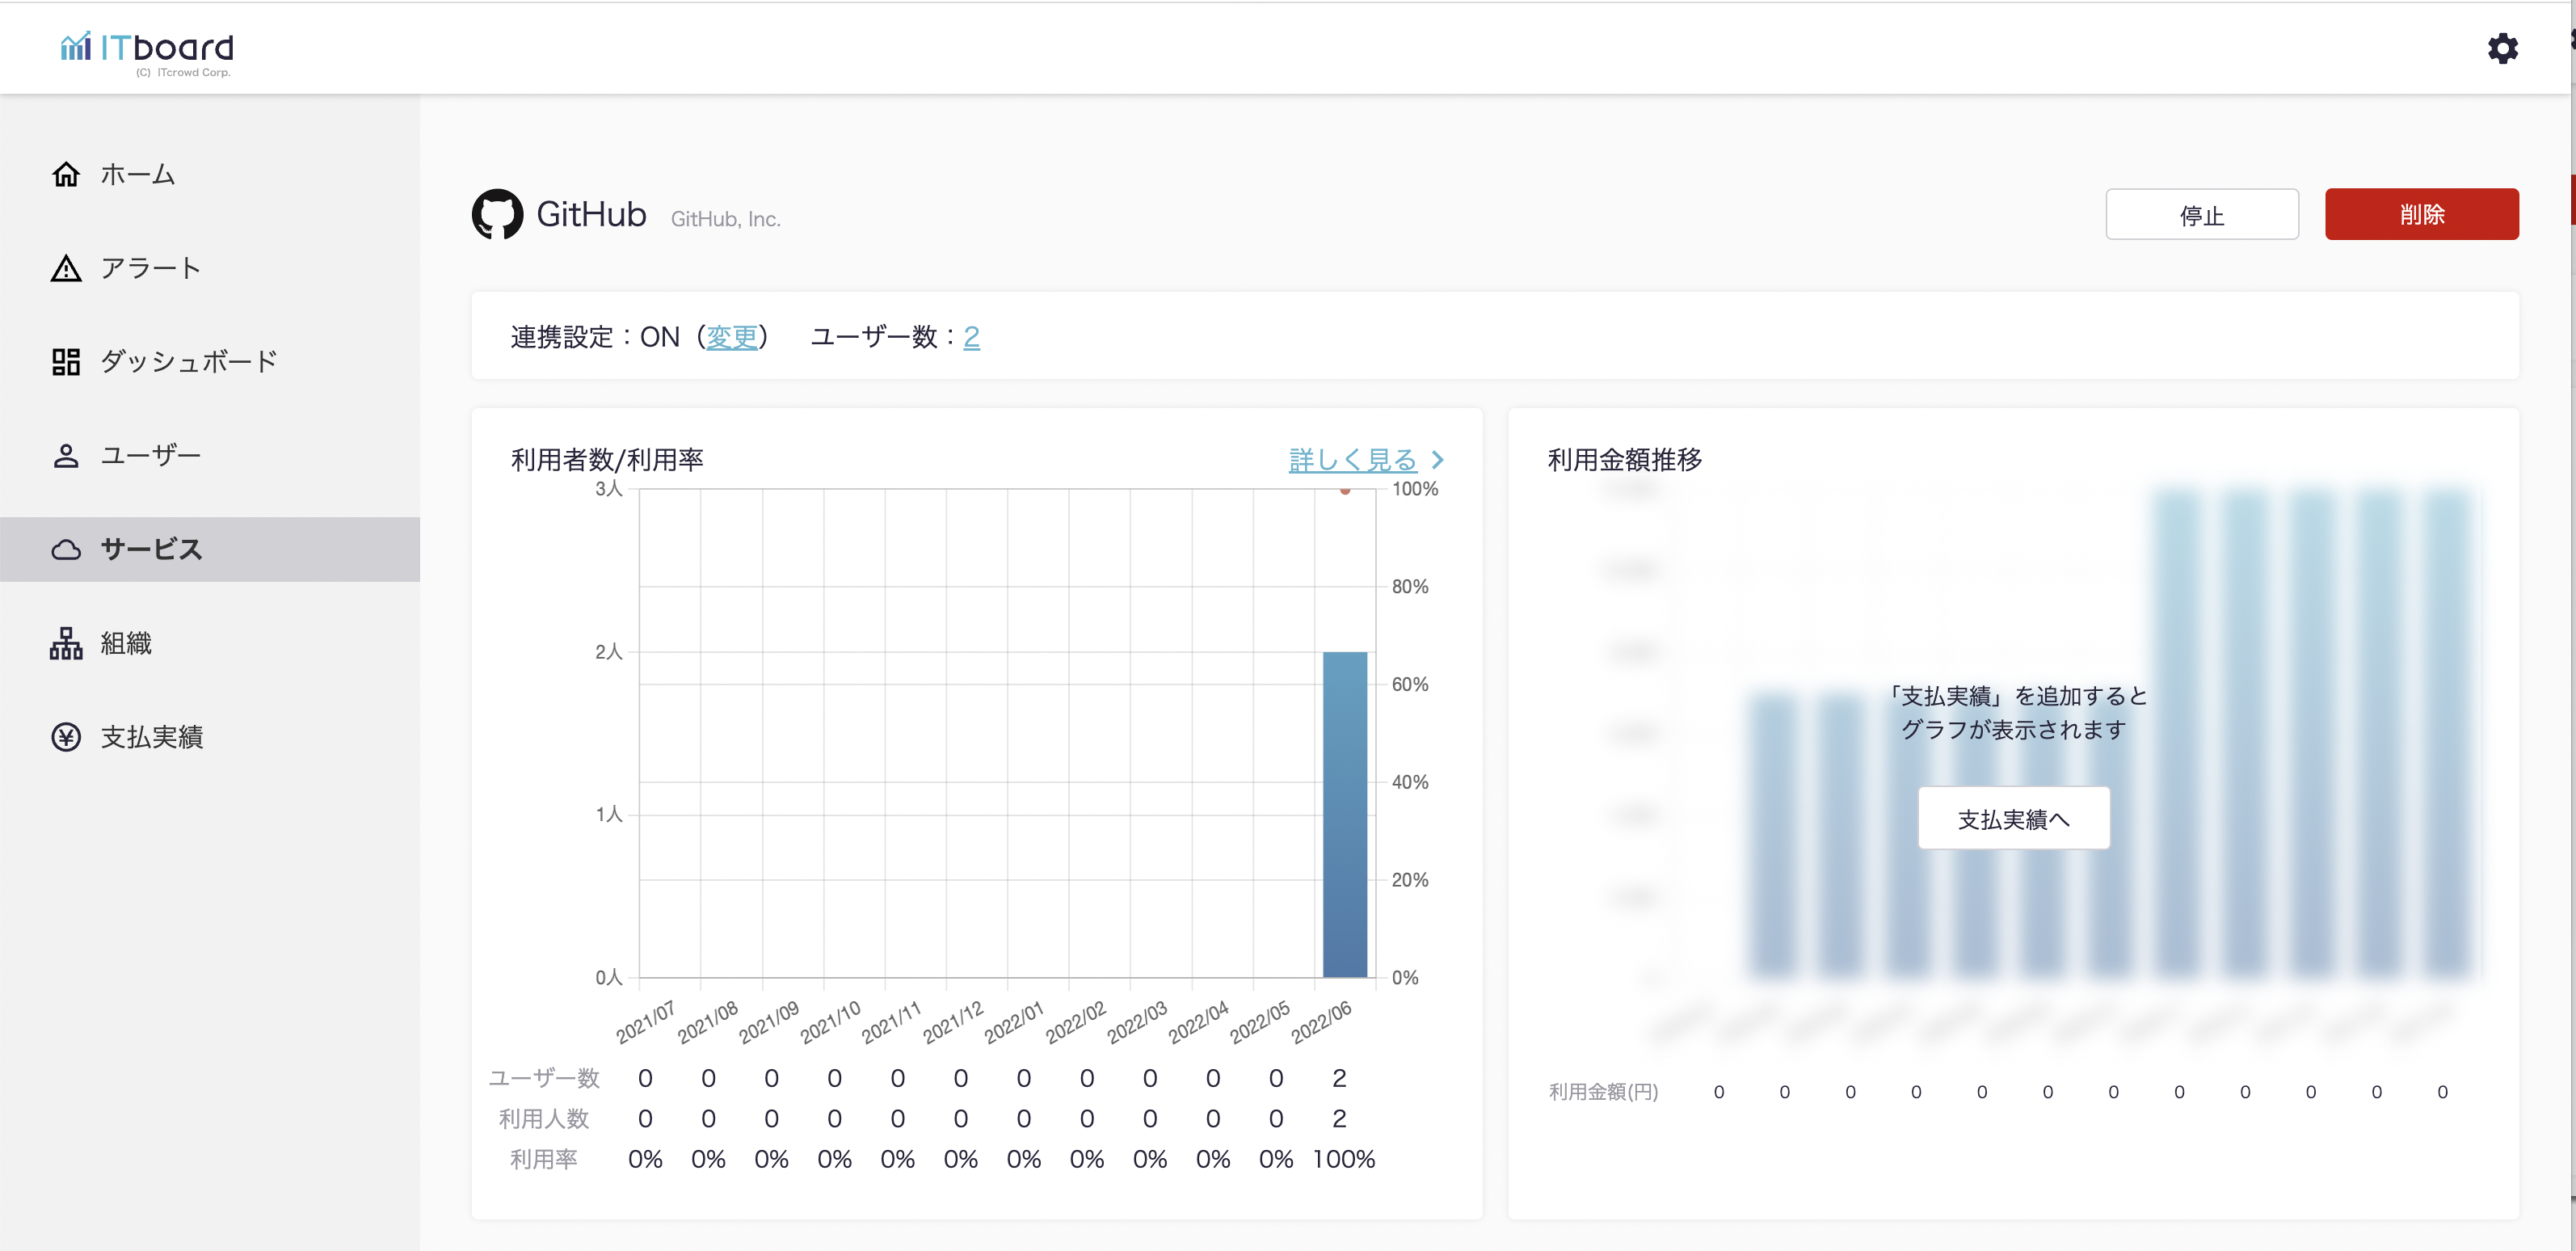Open the user count link 2
2576x1251 pixels.
point(971,337)
